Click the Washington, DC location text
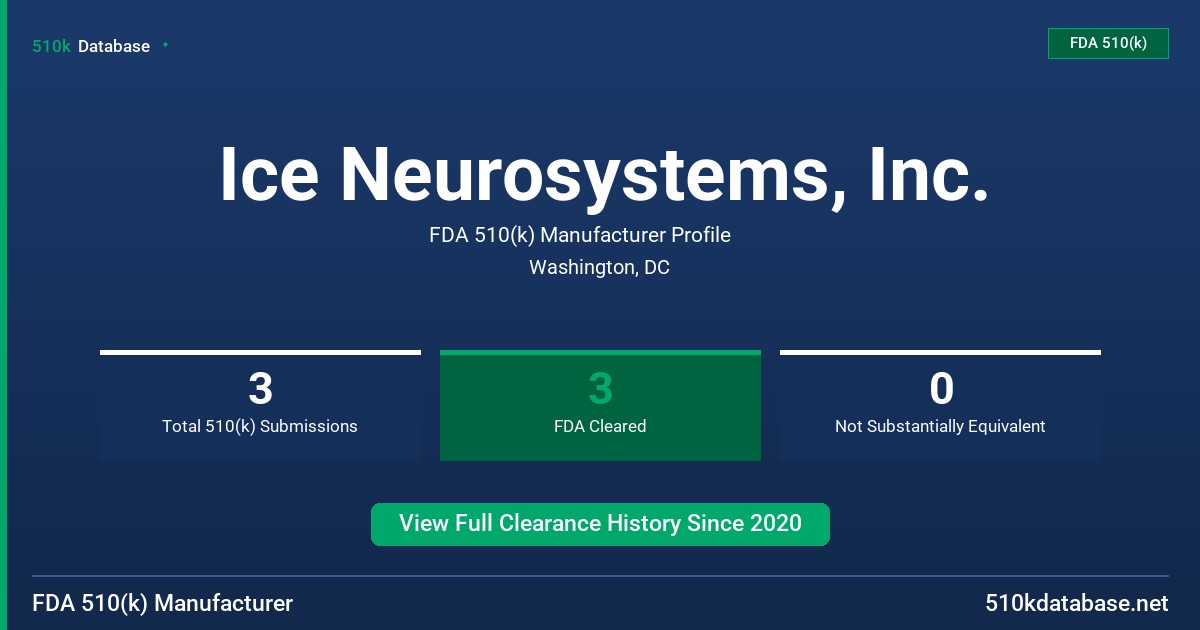Viewport: 1200px width, 630px height. click(x=599, y=267)
